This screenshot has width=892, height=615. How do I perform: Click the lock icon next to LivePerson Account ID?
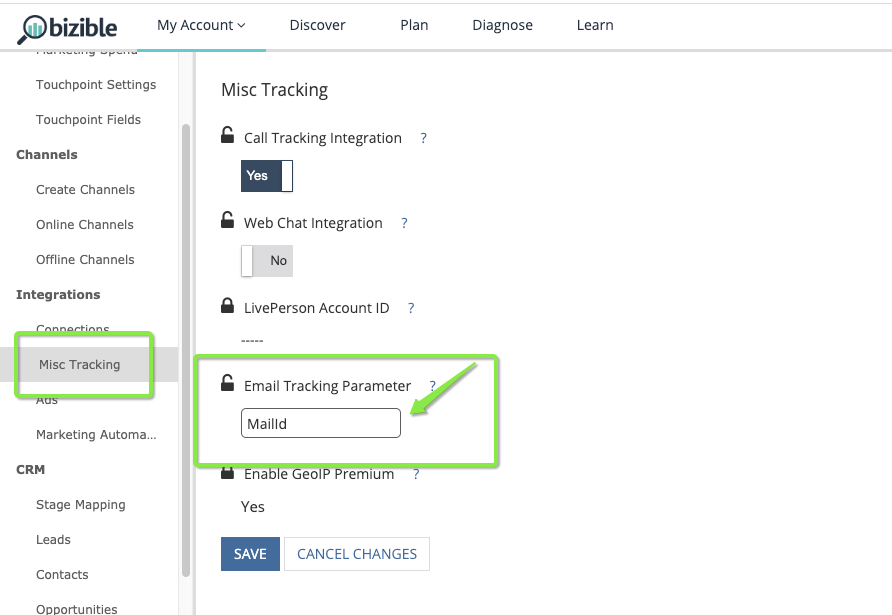point(228,306)
